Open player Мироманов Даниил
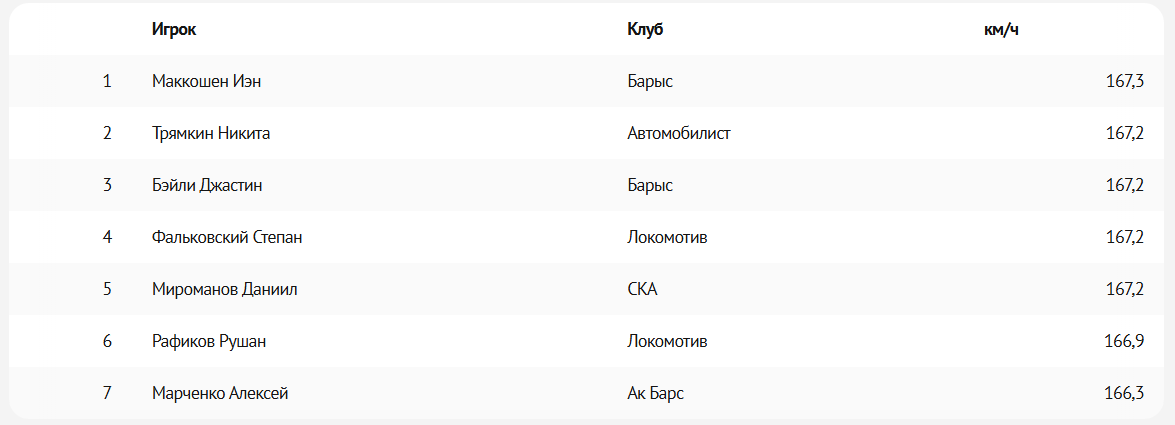1175x425 pixels. click(224, 289)
